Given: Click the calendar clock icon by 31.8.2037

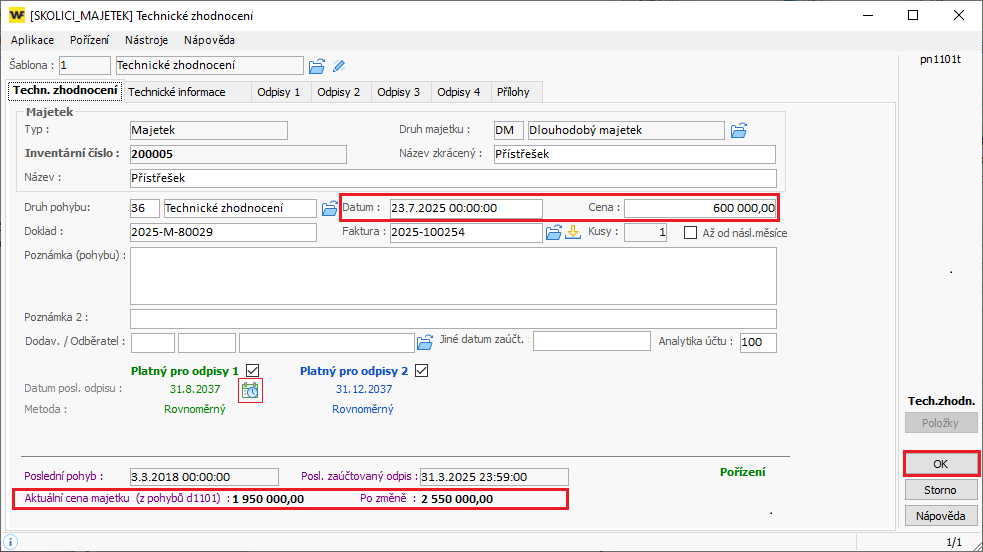Looking at the screenshot, I should point(250,390).
